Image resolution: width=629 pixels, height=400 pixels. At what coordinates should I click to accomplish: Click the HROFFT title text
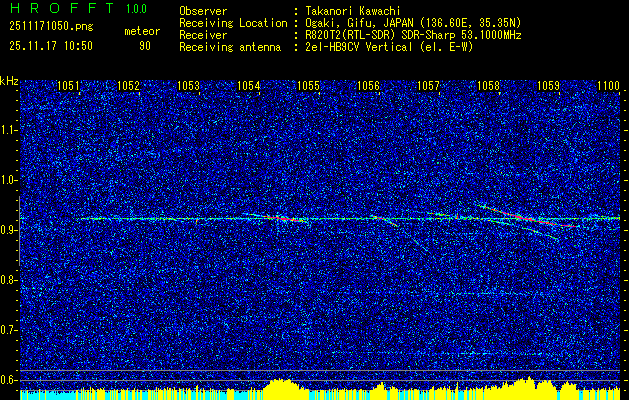[x=63, y=8]
